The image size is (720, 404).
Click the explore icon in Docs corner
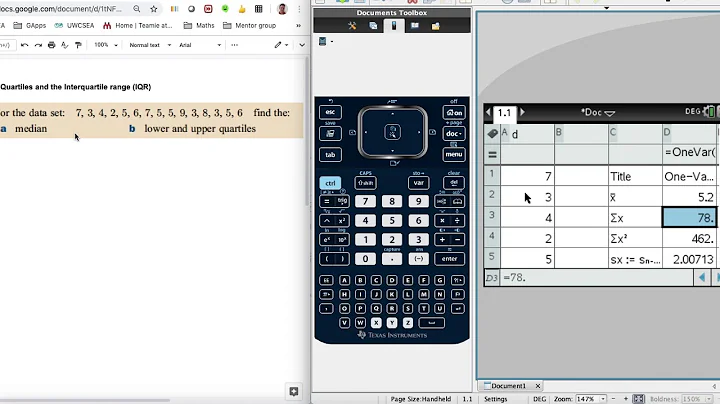click(x=294, y=391)
